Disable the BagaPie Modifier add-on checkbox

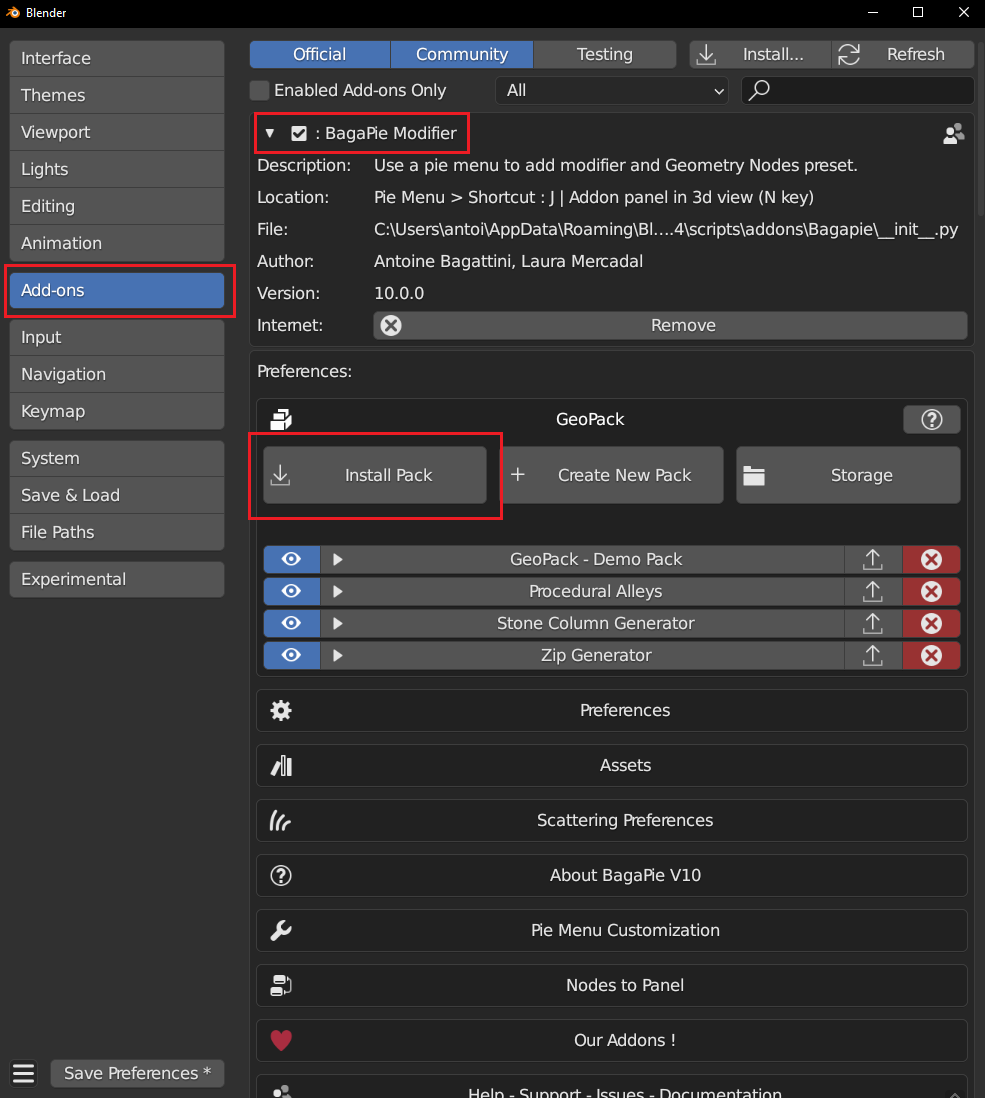[299, 134]
